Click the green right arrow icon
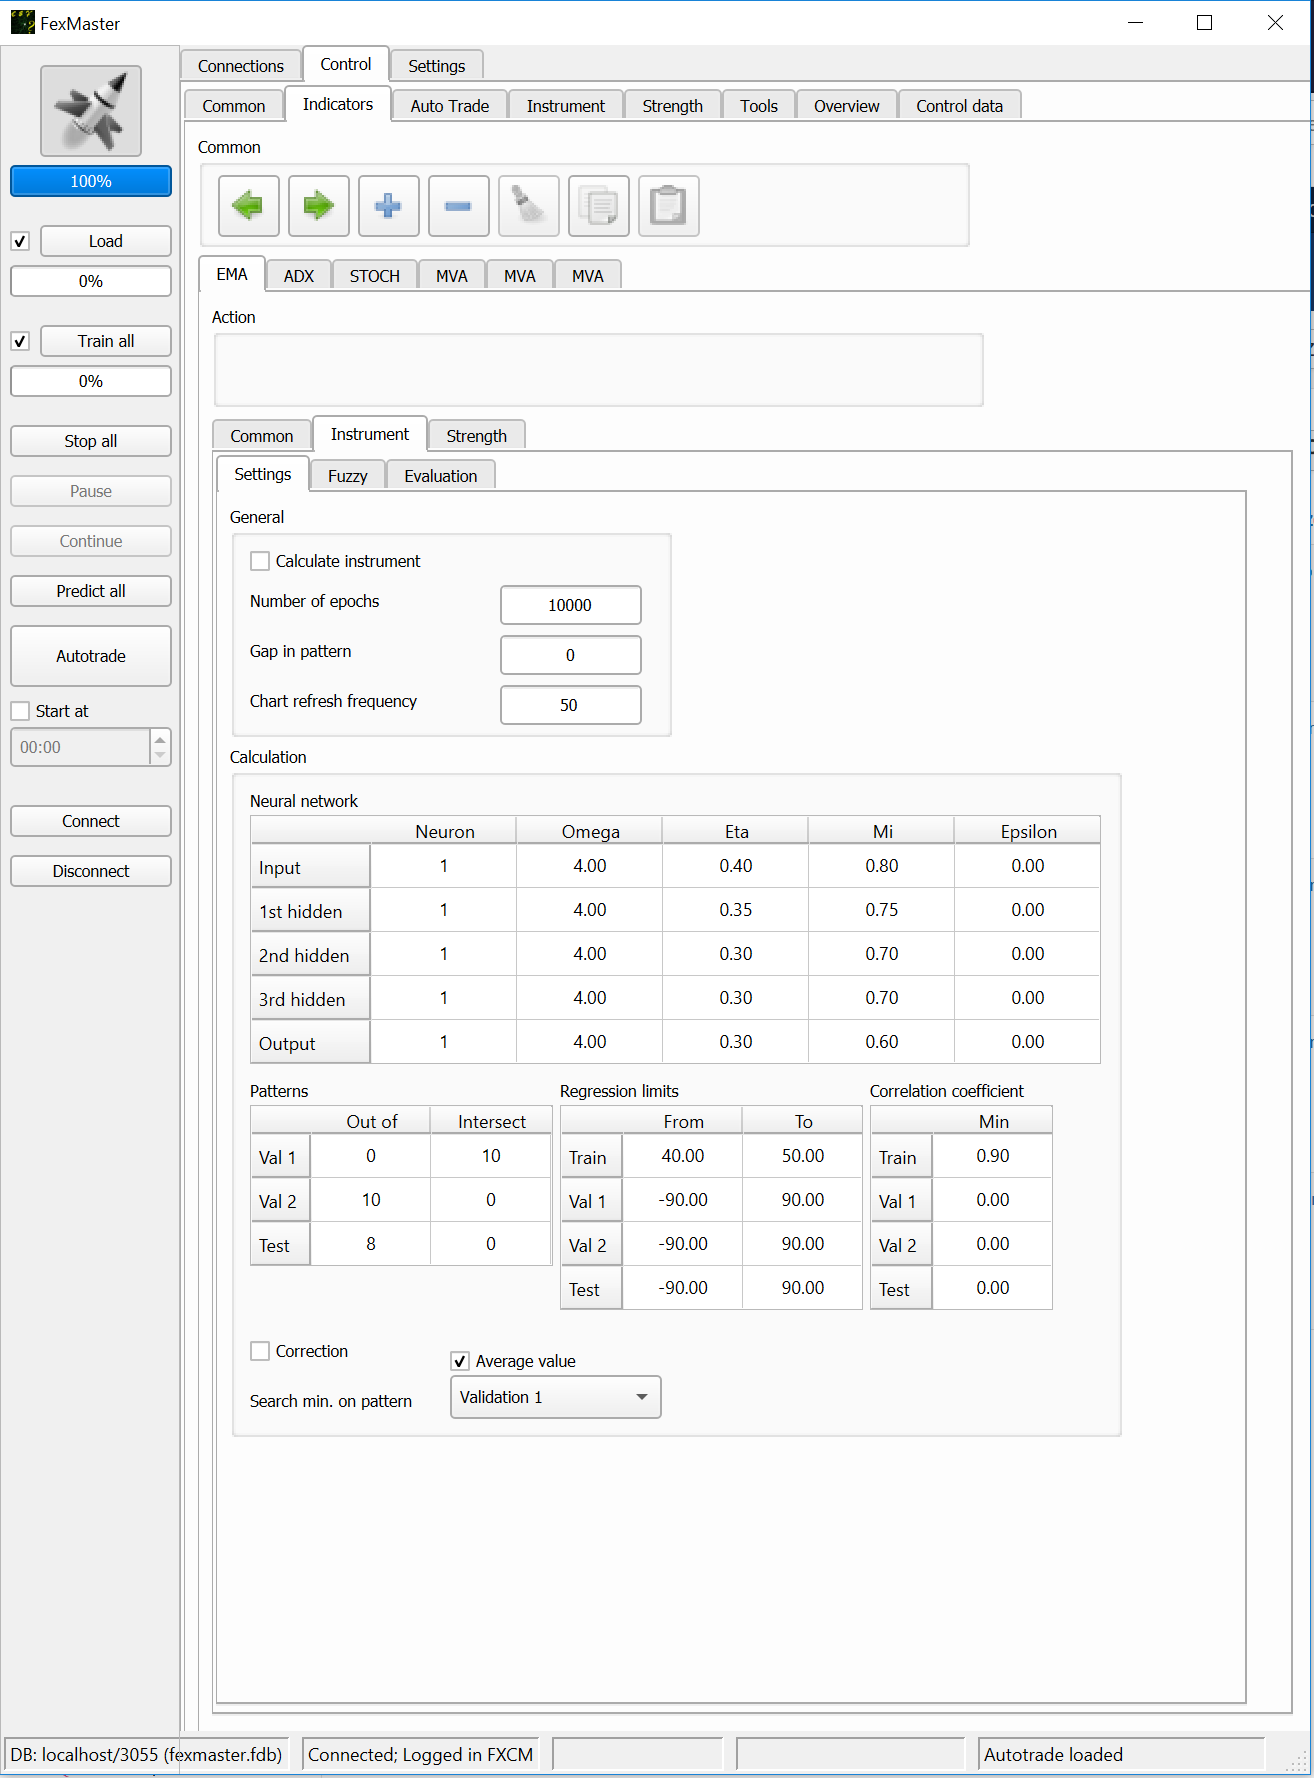The height and width of the screenshot is (1778, 1314). (x=318, y=206)
